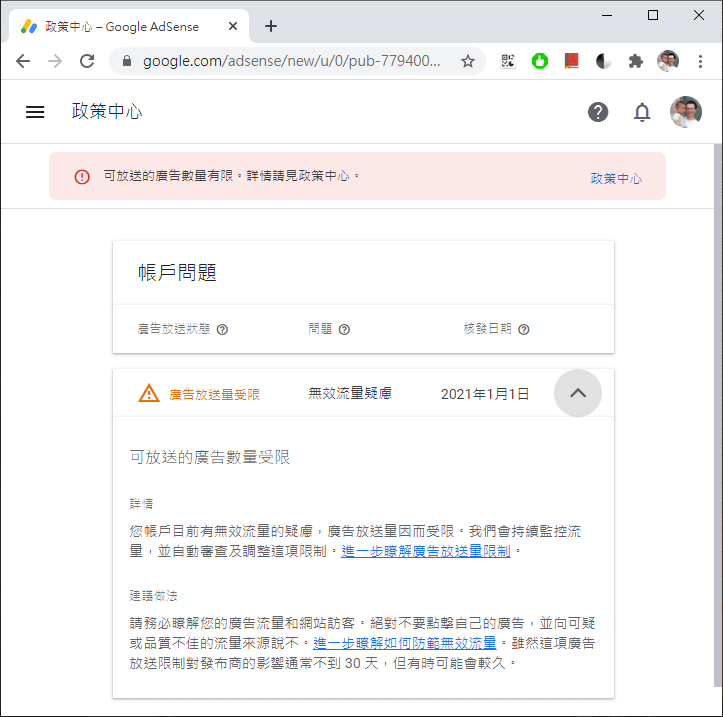Image resolution: width=723 pixels, height=717 pixels.
Task: Click the 詳情 label
Action: point(141,504)
